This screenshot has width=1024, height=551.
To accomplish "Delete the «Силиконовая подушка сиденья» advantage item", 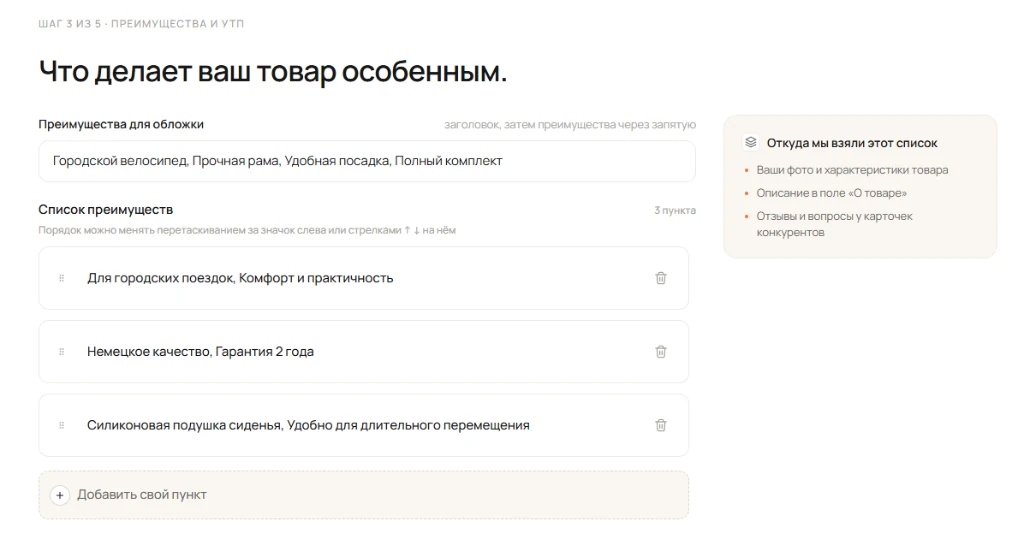I will pyautogui.click(x=661, y=426).
